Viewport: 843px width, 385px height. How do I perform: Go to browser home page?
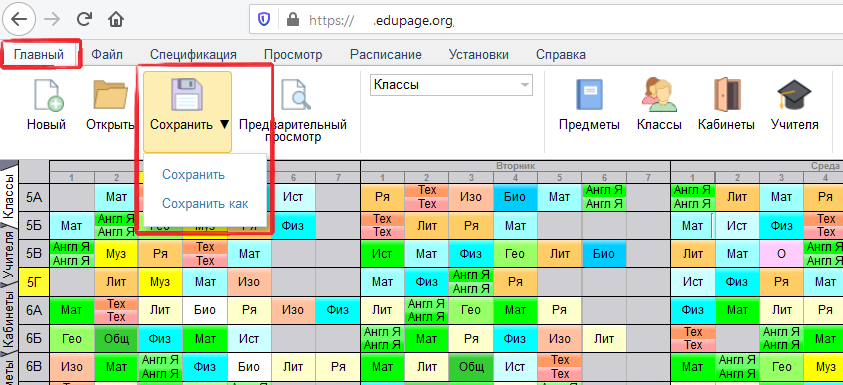(x=116, y=20)
